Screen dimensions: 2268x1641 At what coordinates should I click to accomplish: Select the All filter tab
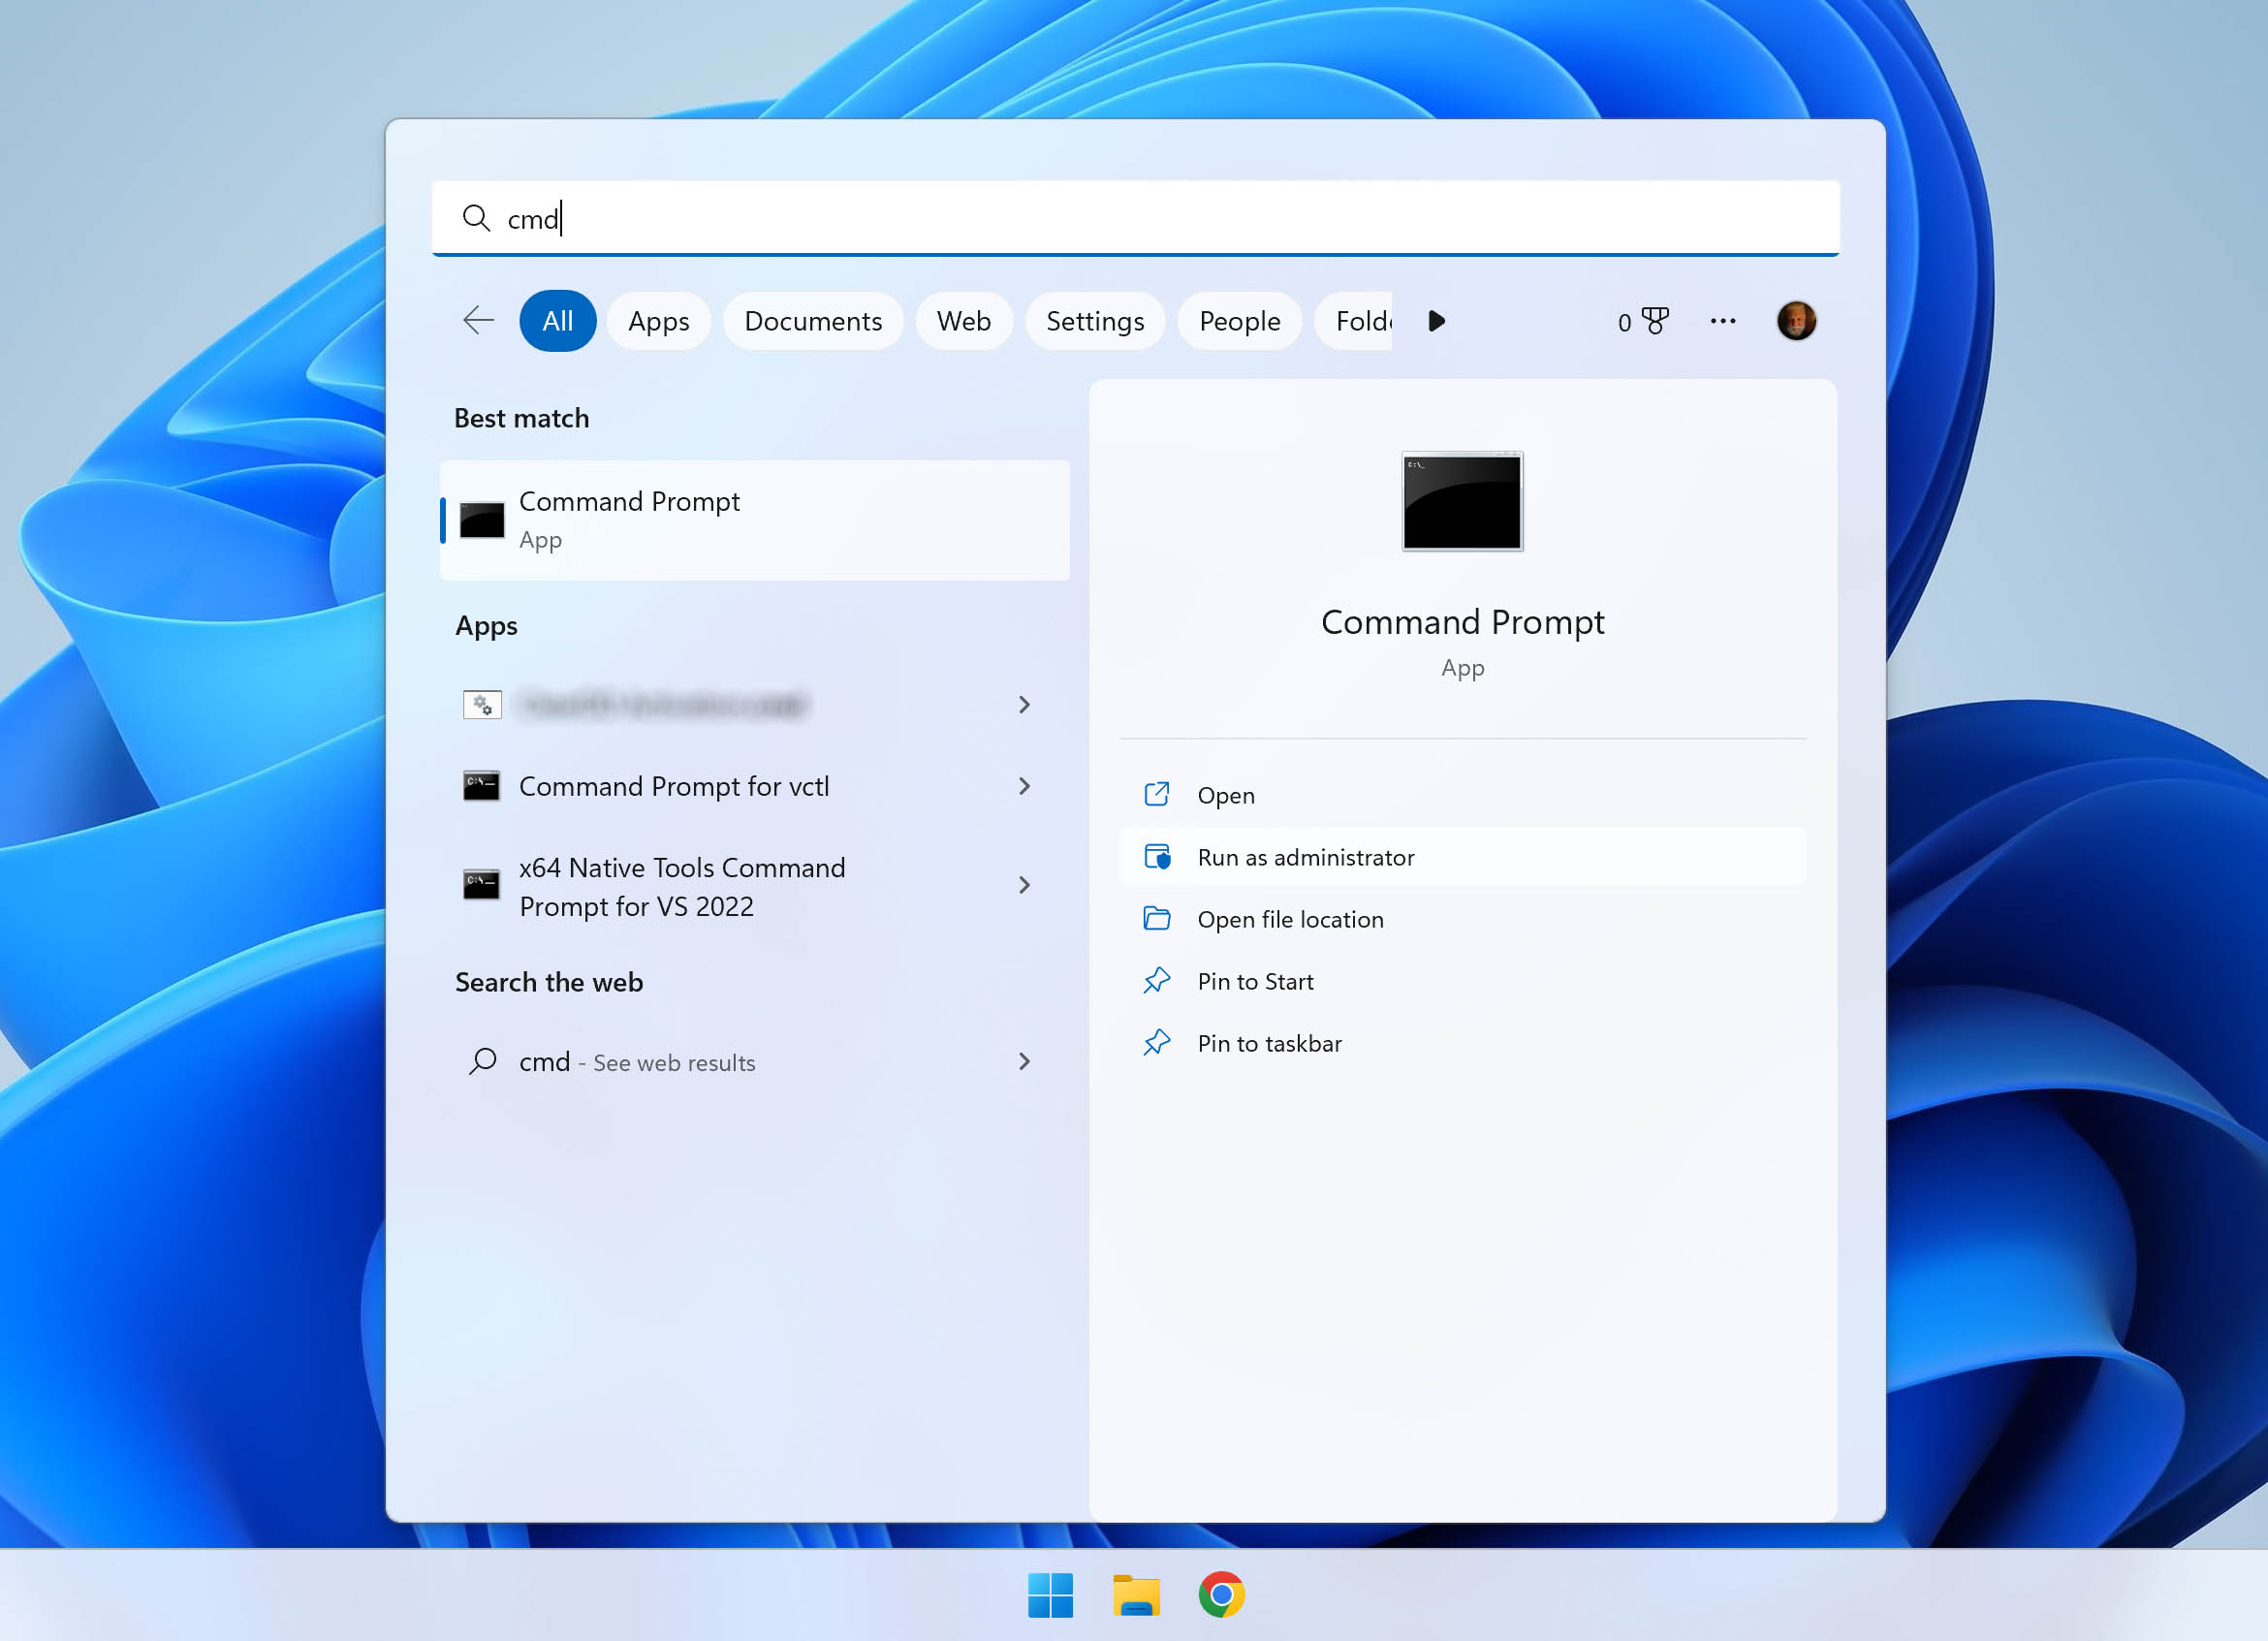point(556,321)
